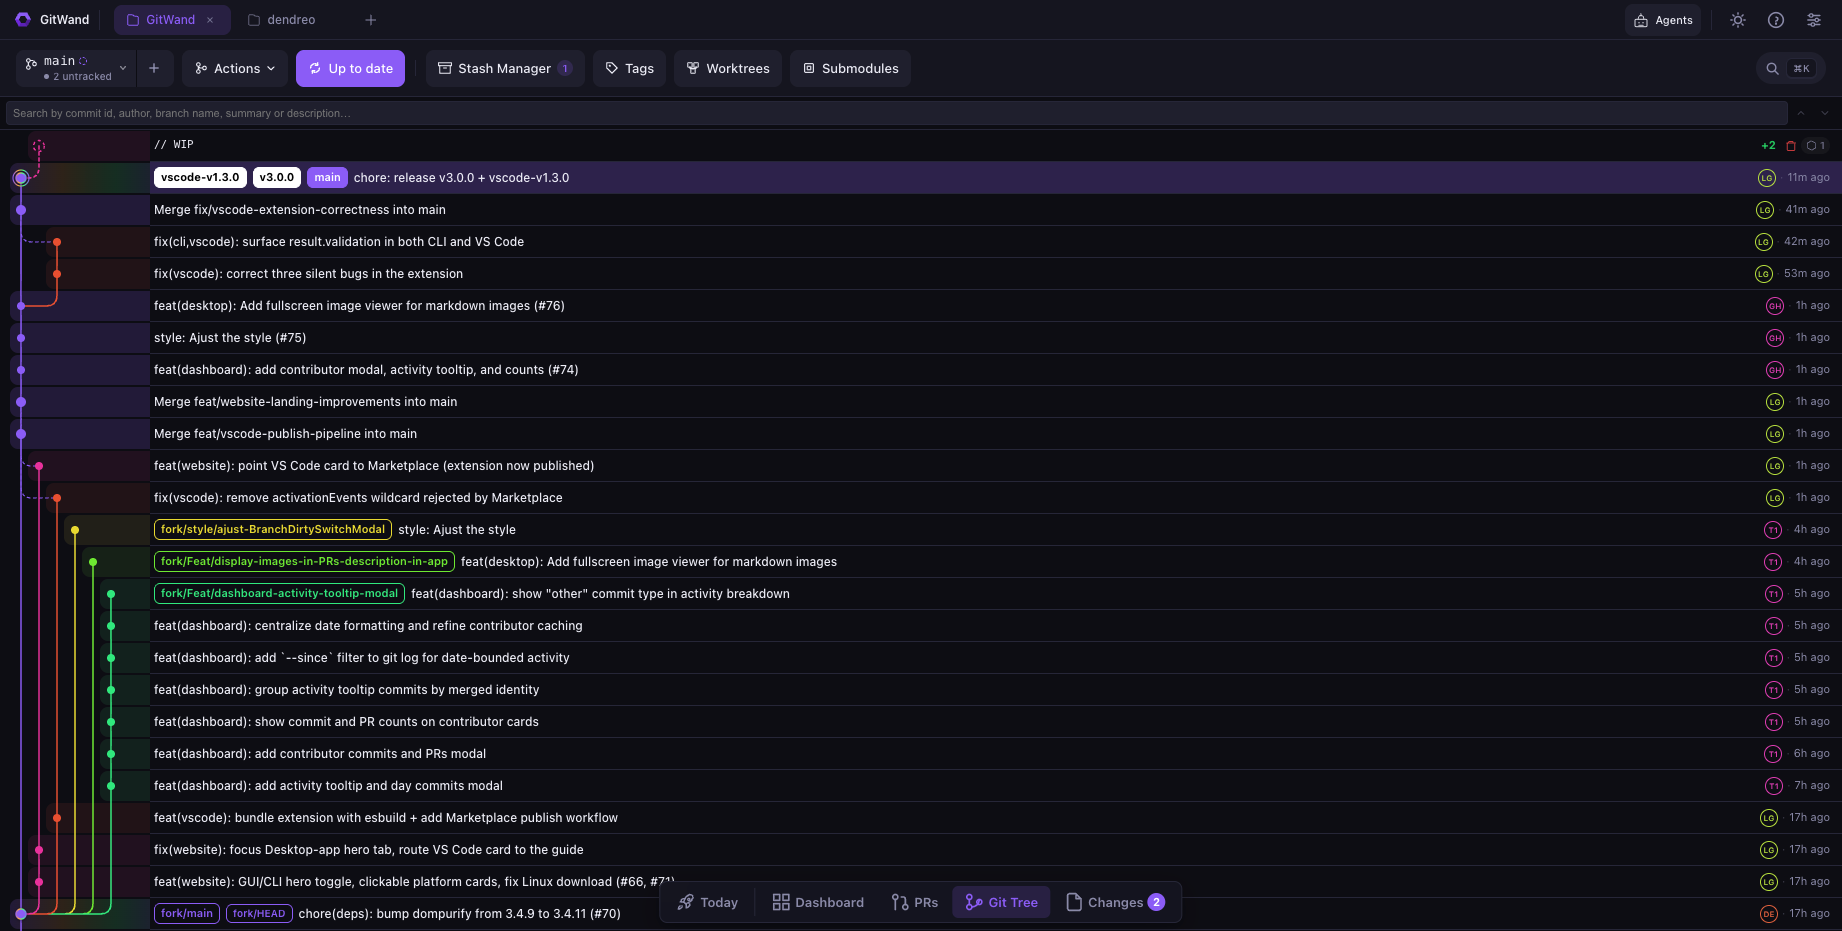This screenshot has width=1842, height=931.
Task: Jump to next search result chevron
Action: click(x=1825, y=113)
